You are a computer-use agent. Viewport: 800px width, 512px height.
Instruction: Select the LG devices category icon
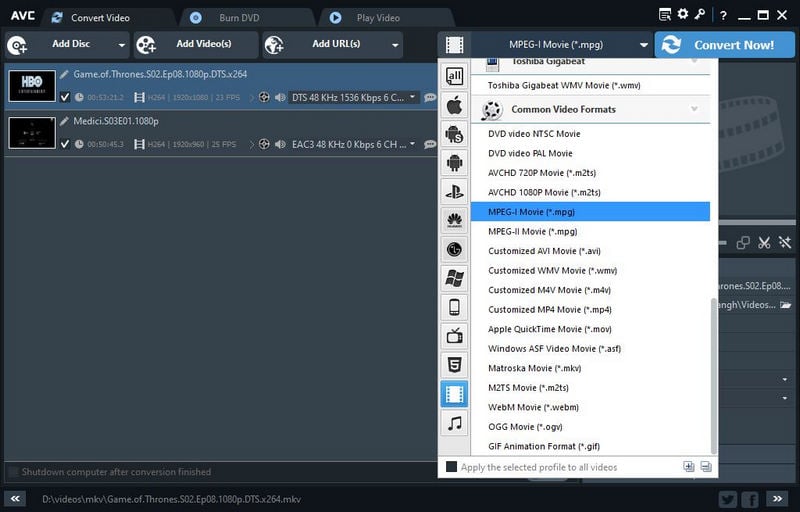[454, 249]
